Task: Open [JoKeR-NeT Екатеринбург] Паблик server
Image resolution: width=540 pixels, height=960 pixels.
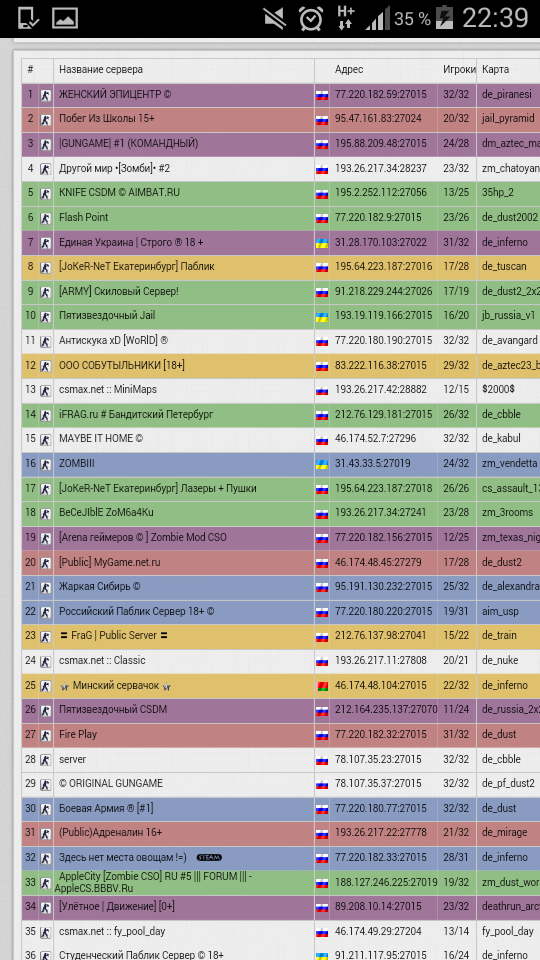Action: pos(137,266)
